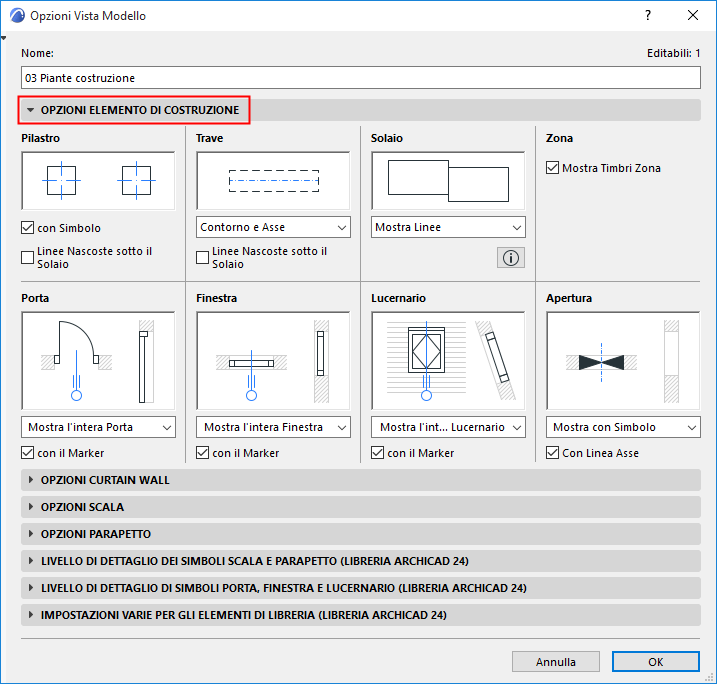717x684 pixels.
Task: Toggle Porta 'con il Marker' checkbox
Action: point(27,453)
